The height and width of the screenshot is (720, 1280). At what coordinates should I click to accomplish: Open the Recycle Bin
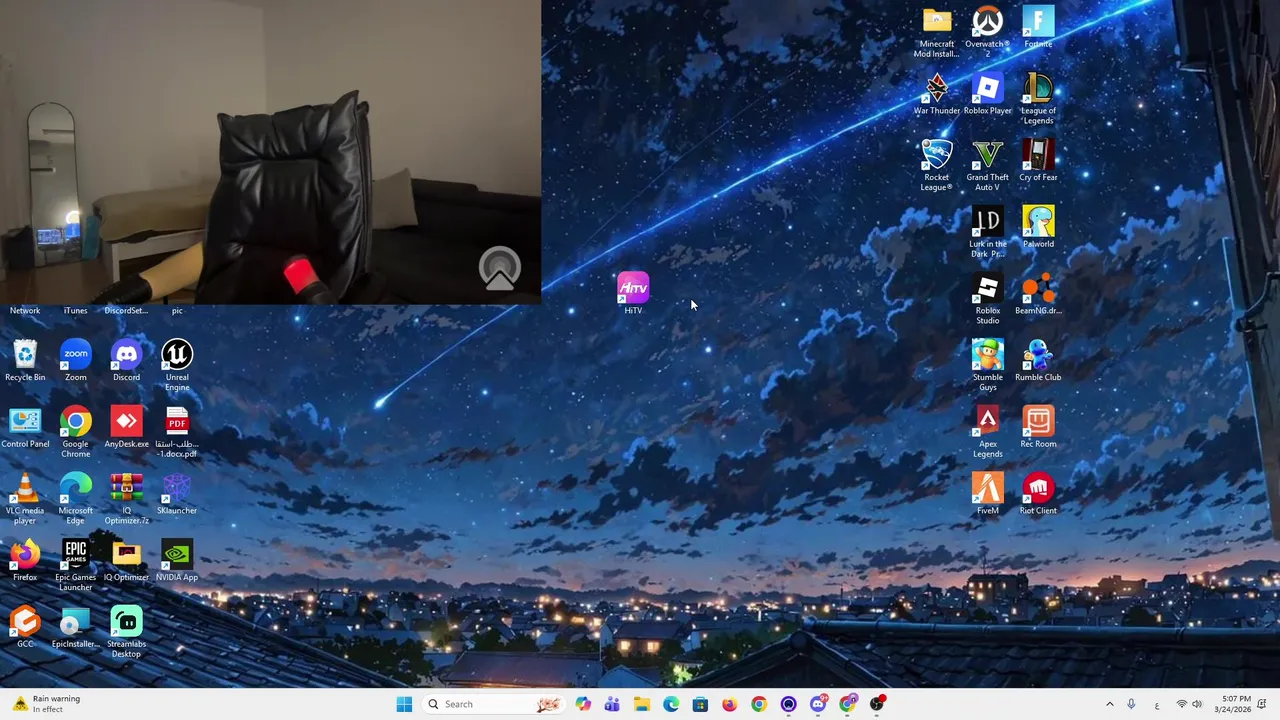tap(25, 361)
